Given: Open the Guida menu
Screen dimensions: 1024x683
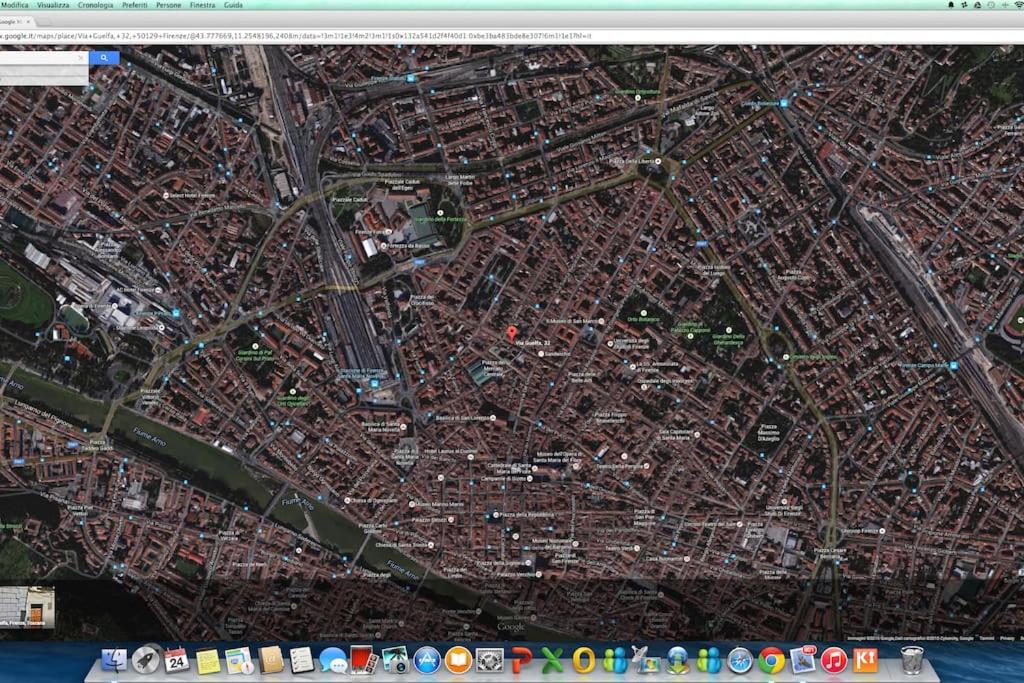Looking at the screenshot, I should point(233,5).
